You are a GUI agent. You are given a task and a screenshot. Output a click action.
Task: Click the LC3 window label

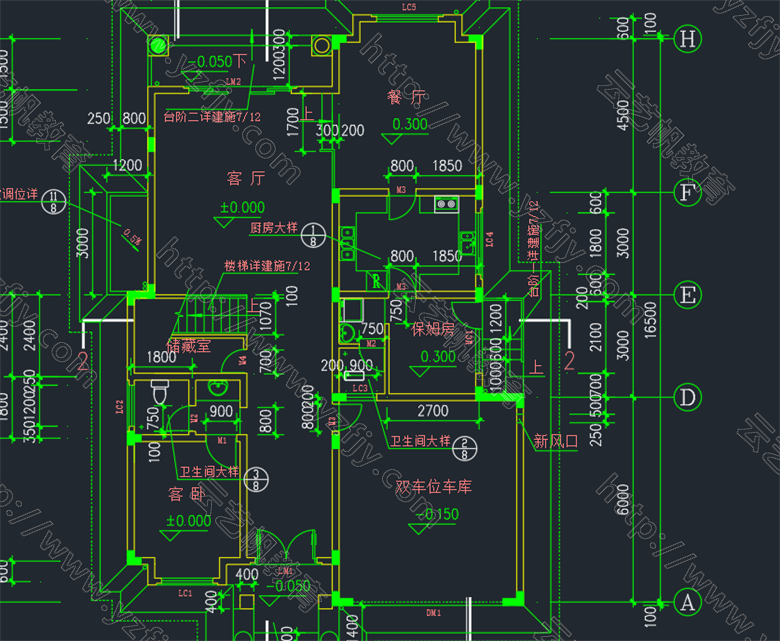(360, 388)
